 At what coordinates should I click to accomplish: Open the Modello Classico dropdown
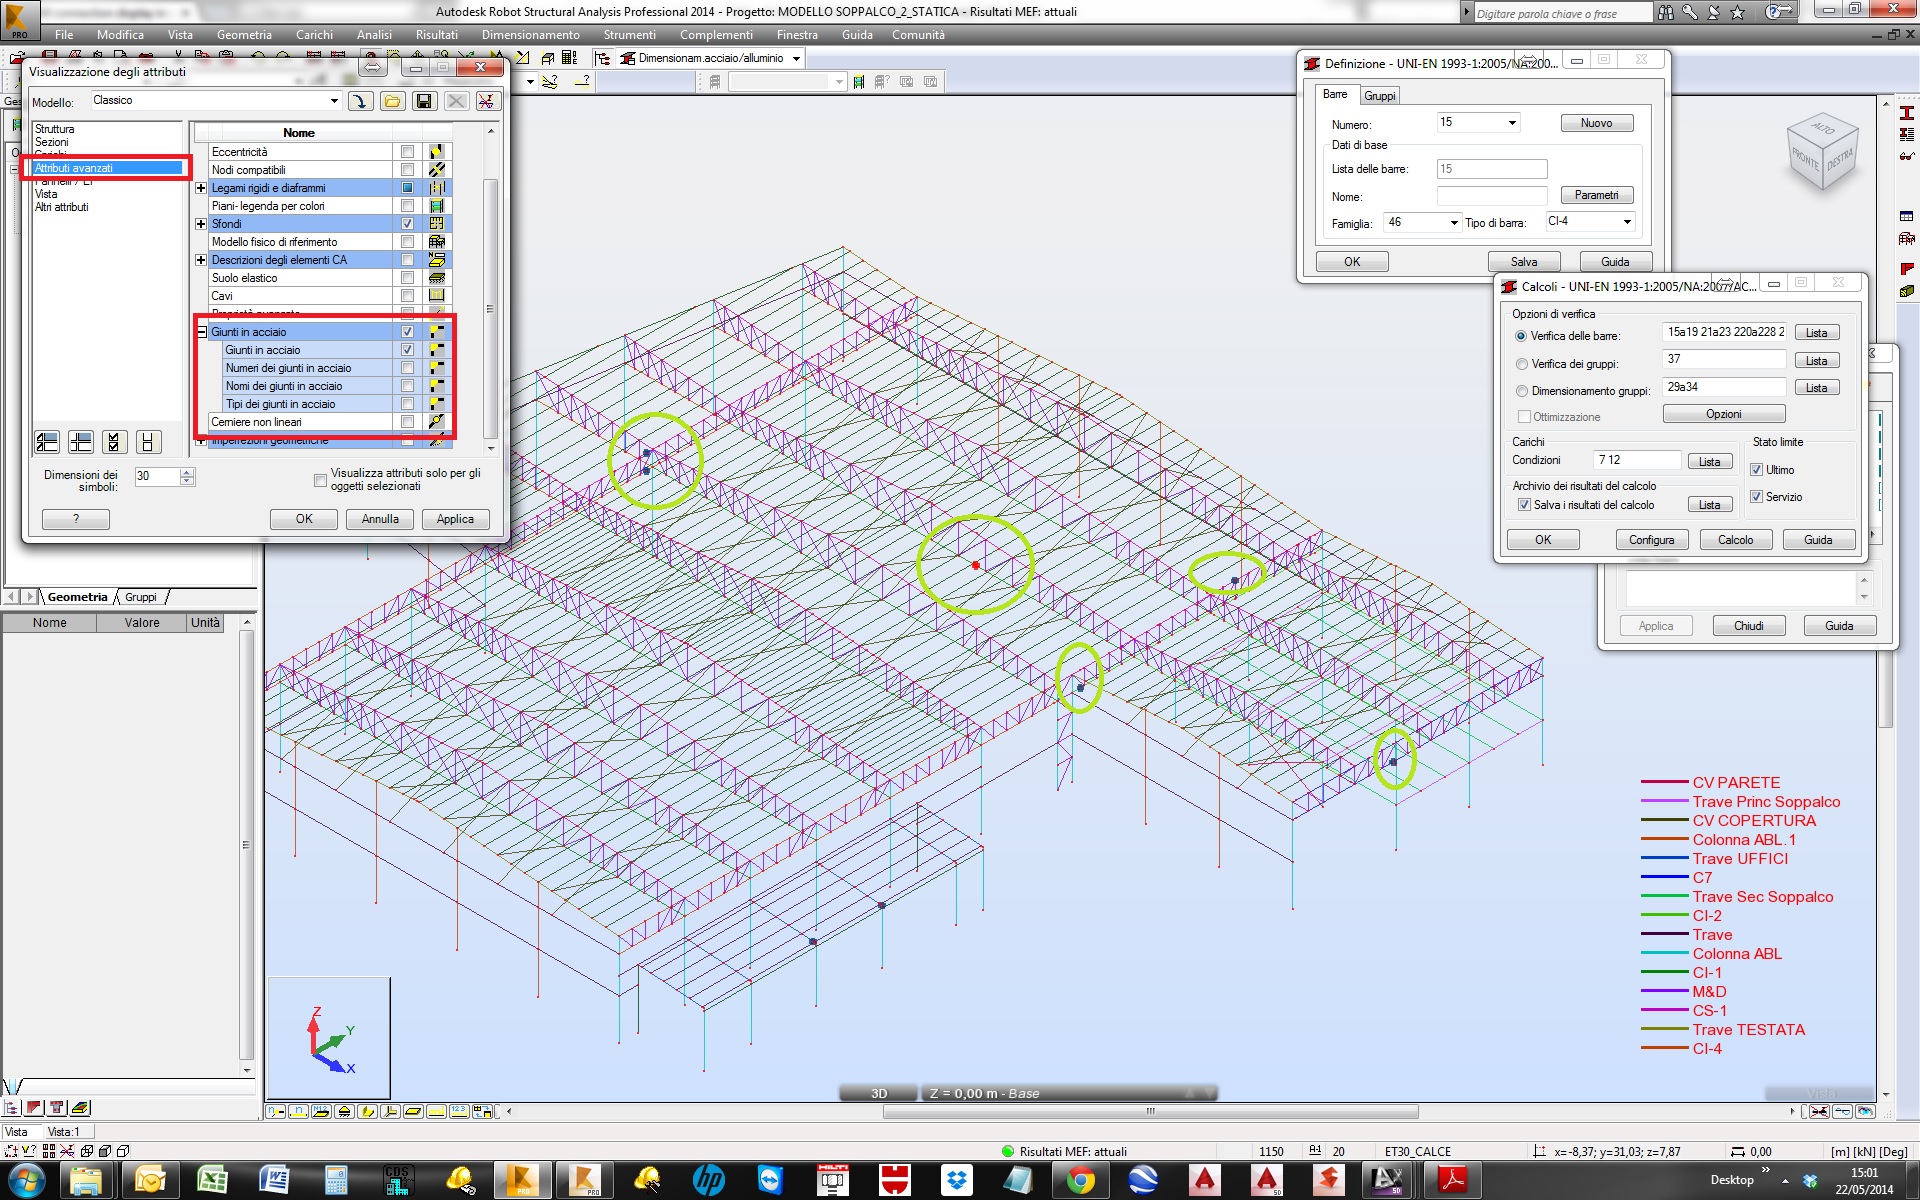click(x=334, y=101)
